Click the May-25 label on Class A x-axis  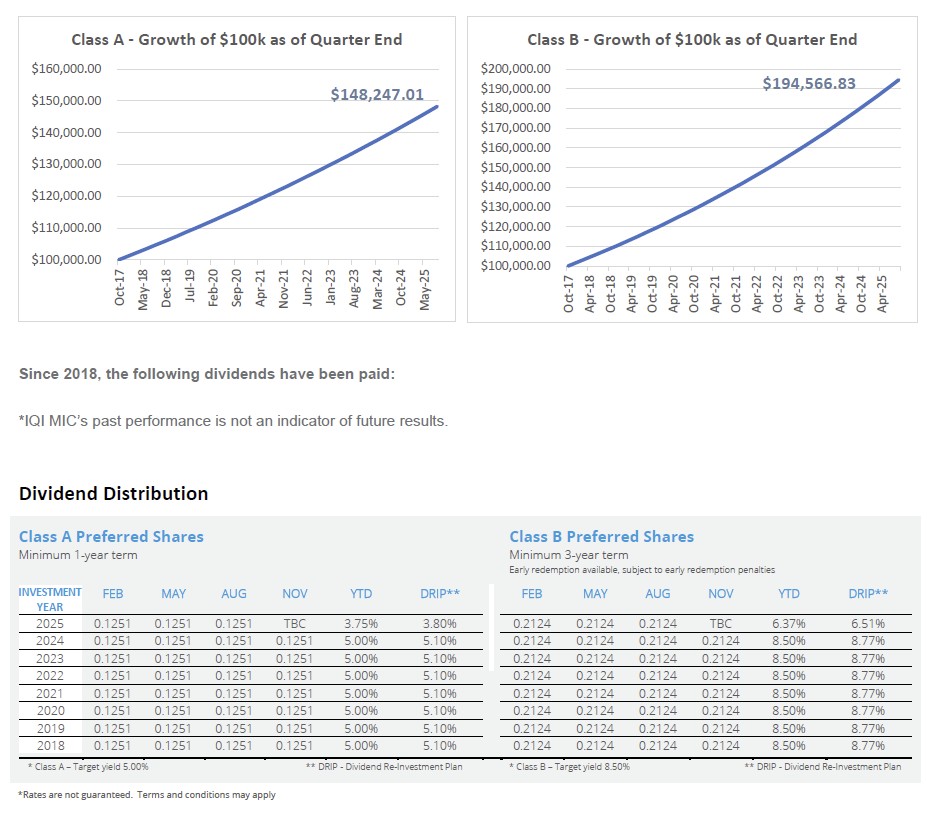click(425, 290)
